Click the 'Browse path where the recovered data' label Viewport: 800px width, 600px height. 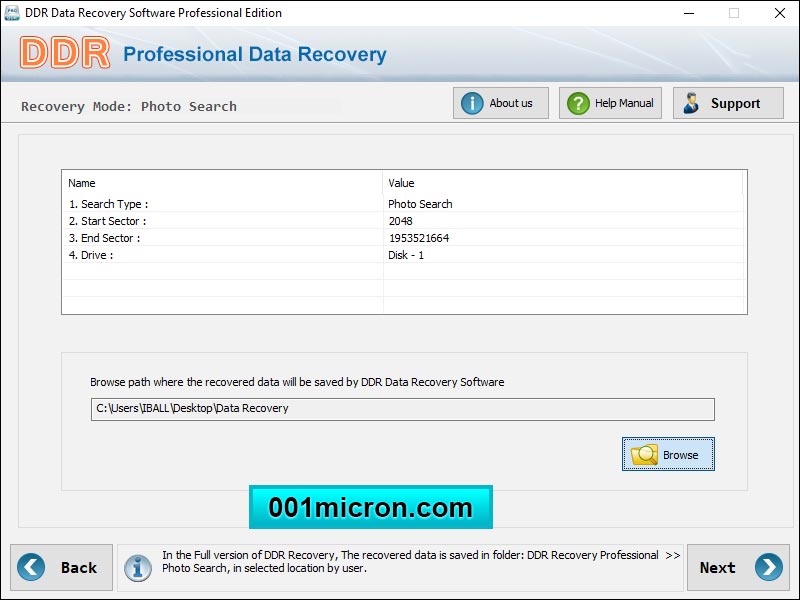pos(297,382)
